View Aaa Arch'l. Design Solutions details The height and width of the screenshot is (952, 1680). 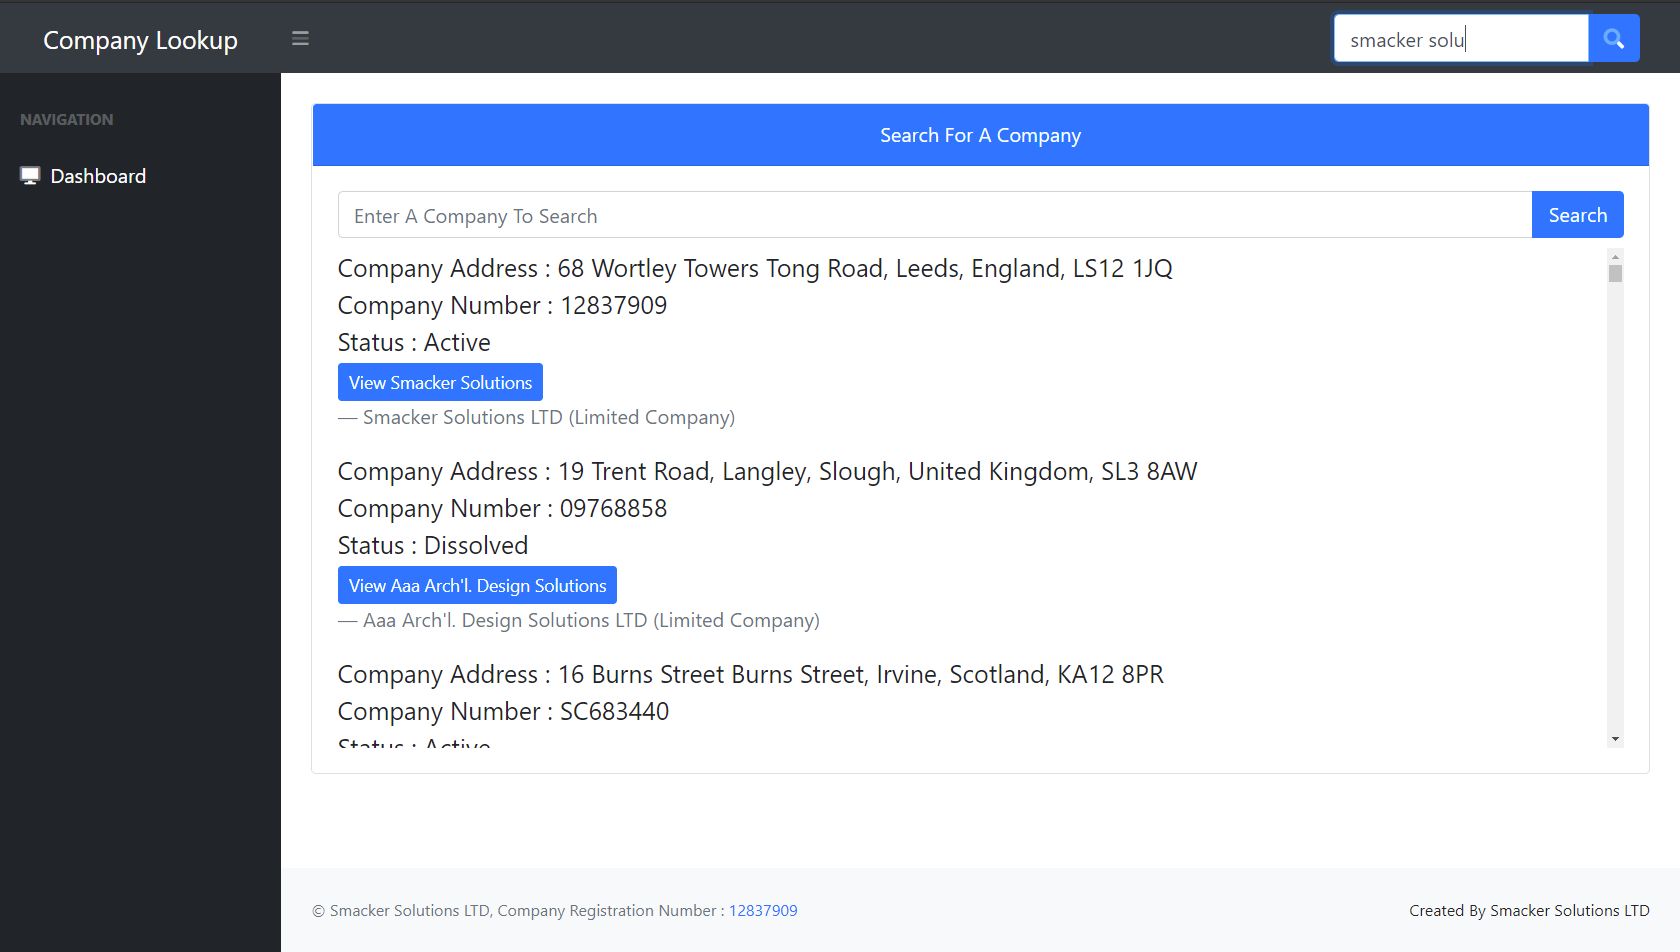(x=477, y=585)
